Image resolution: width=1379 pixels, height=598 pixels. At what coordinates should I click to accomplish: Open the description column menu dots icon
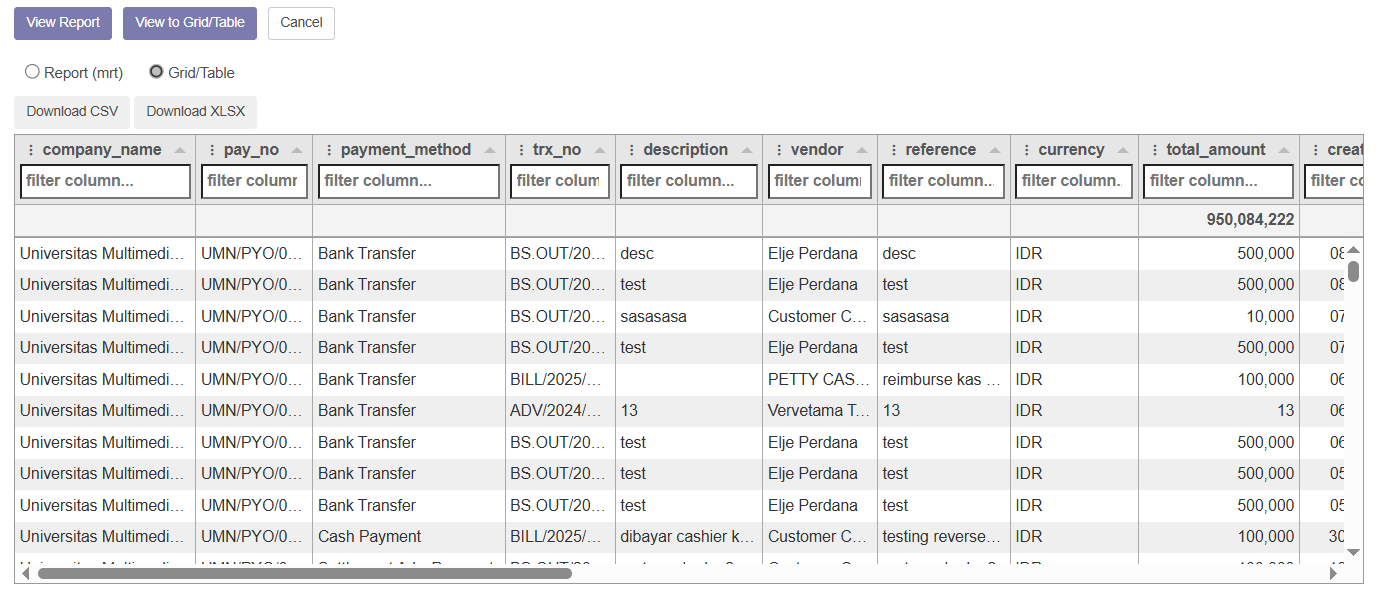[x=631, y=150]
